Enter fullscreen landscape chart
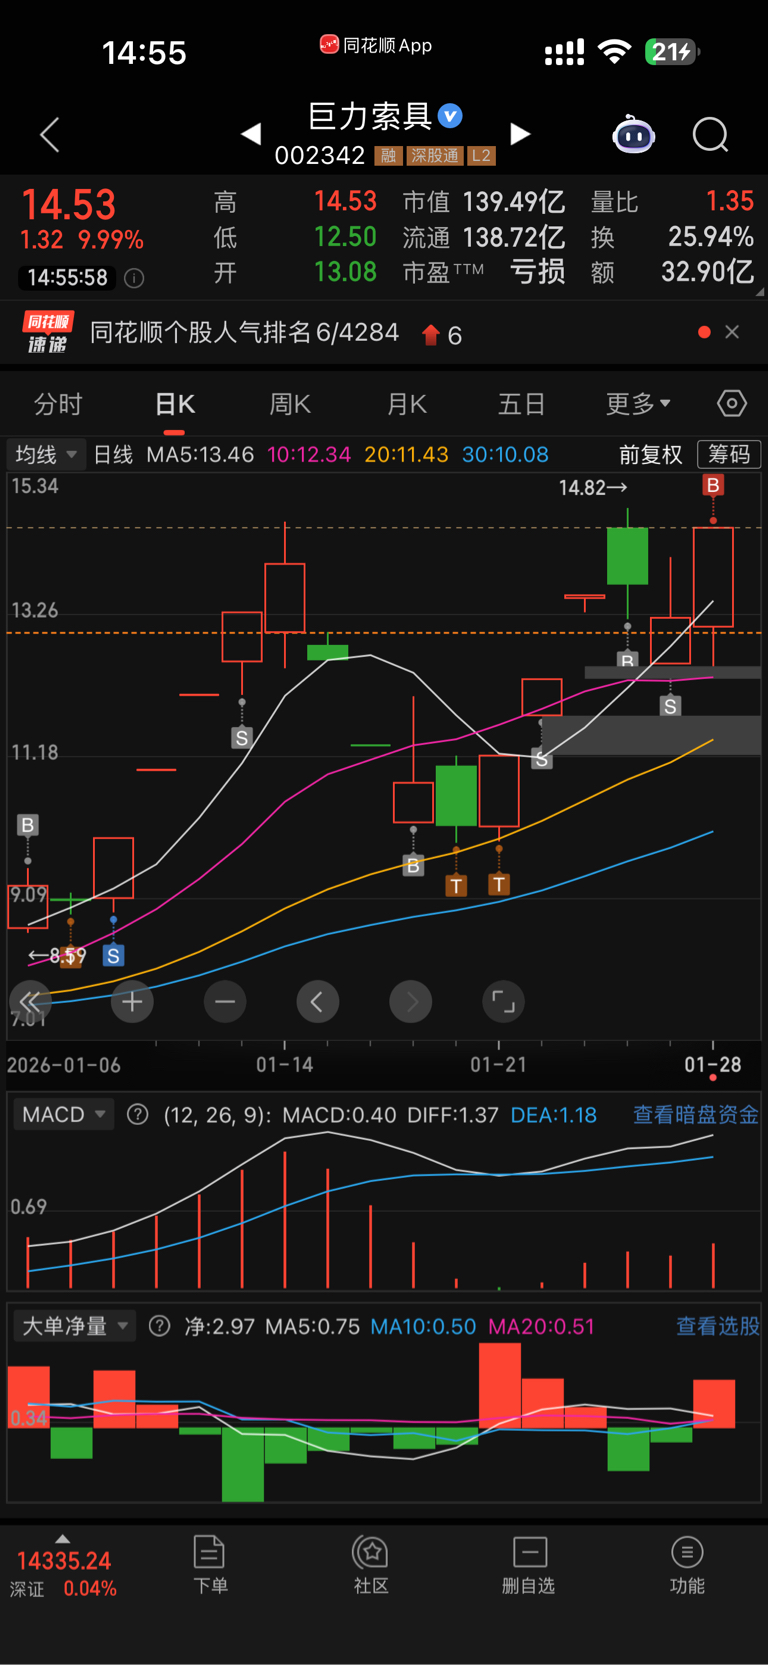The height and width of the screenshot is (1665, 768). (503, 1002)
